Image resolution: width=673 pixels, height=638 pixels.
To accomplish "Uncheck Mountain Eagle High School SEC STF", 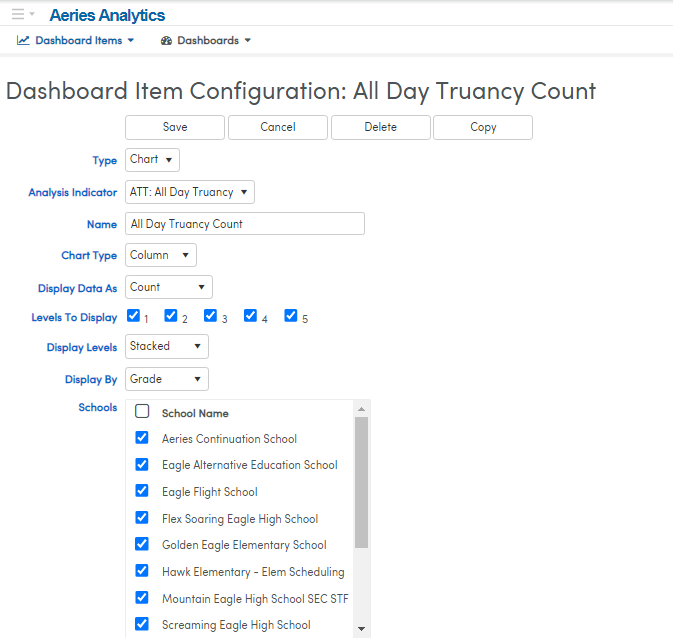I will [142, 598].
